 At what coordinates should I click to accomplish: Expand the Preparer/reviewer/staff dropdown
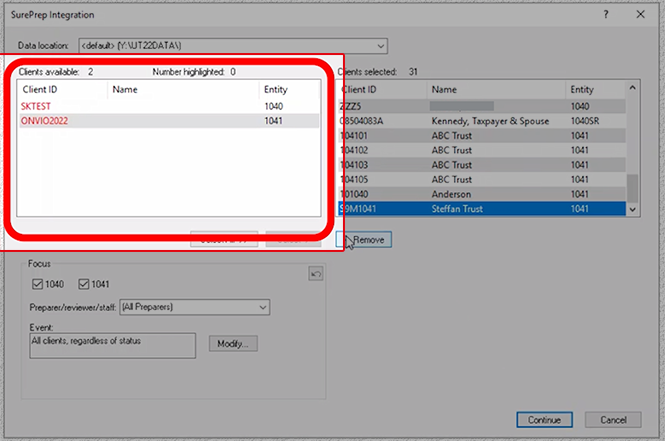pos(264,307)
